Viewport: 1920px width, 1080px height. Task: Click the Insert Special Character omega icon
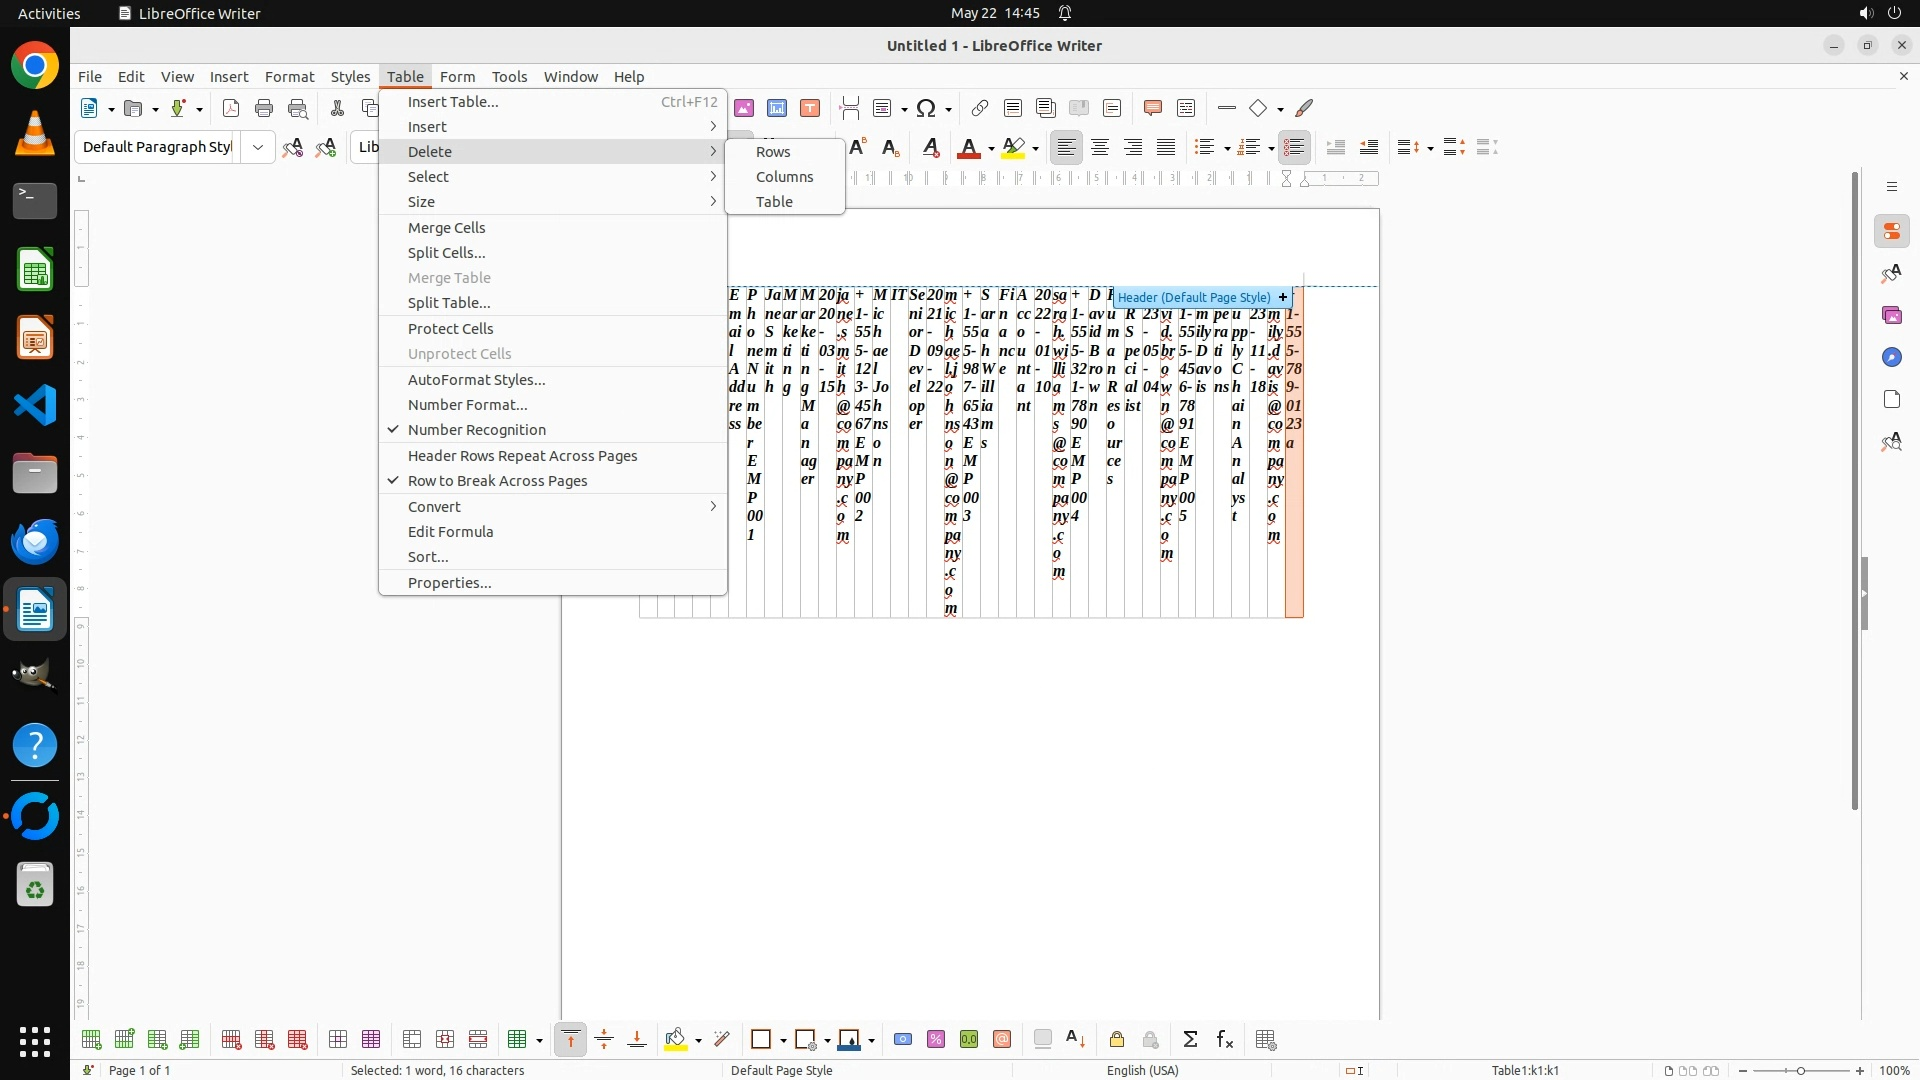(x=926, y=108)
